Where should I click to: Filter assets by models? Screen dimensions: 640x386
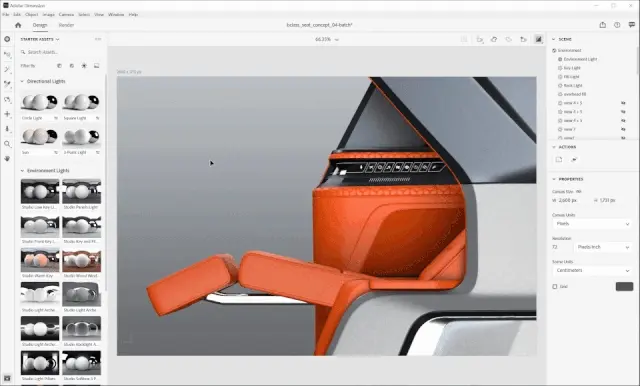tap(59, 65)
